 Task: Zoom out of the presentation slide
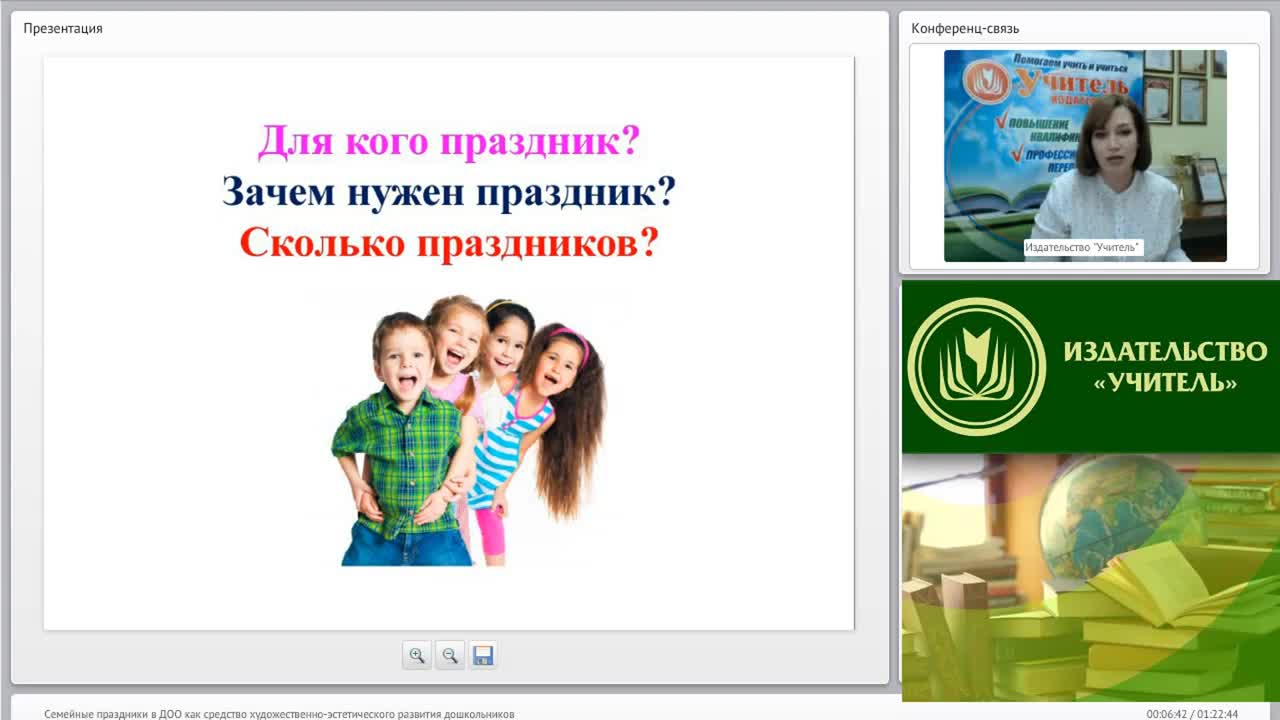[450, 656]
